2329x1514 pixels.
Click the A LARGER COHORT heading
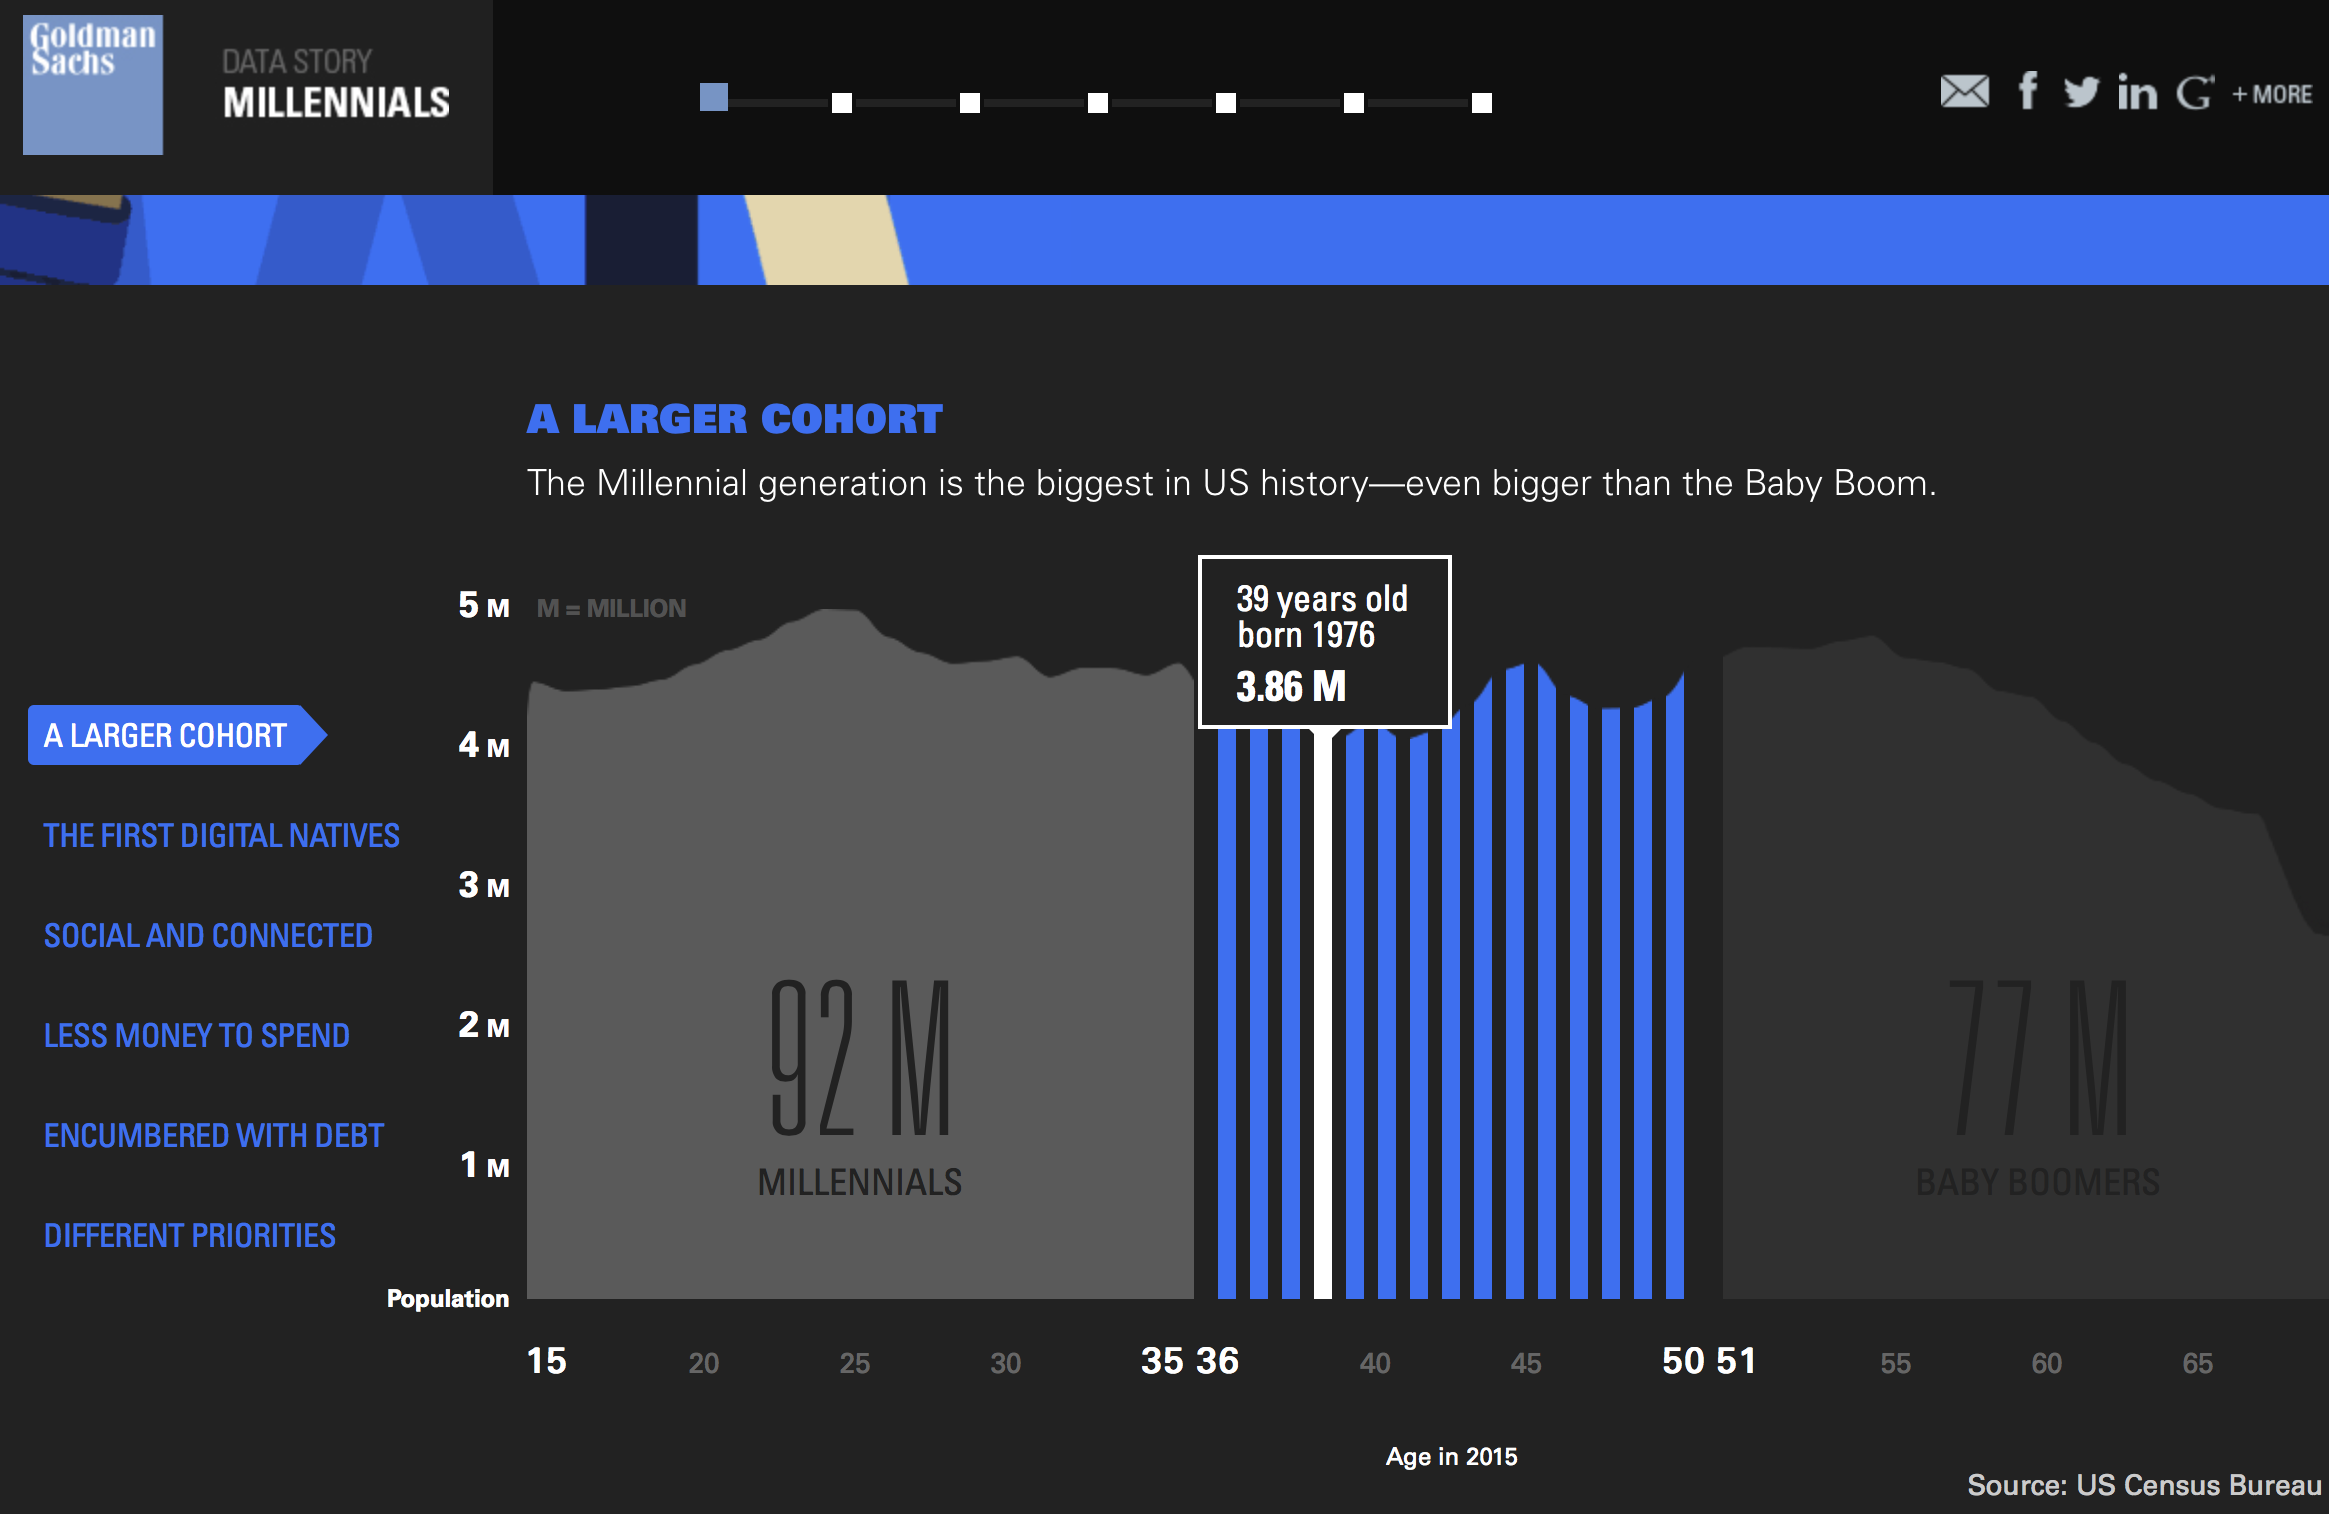point(735,419)
